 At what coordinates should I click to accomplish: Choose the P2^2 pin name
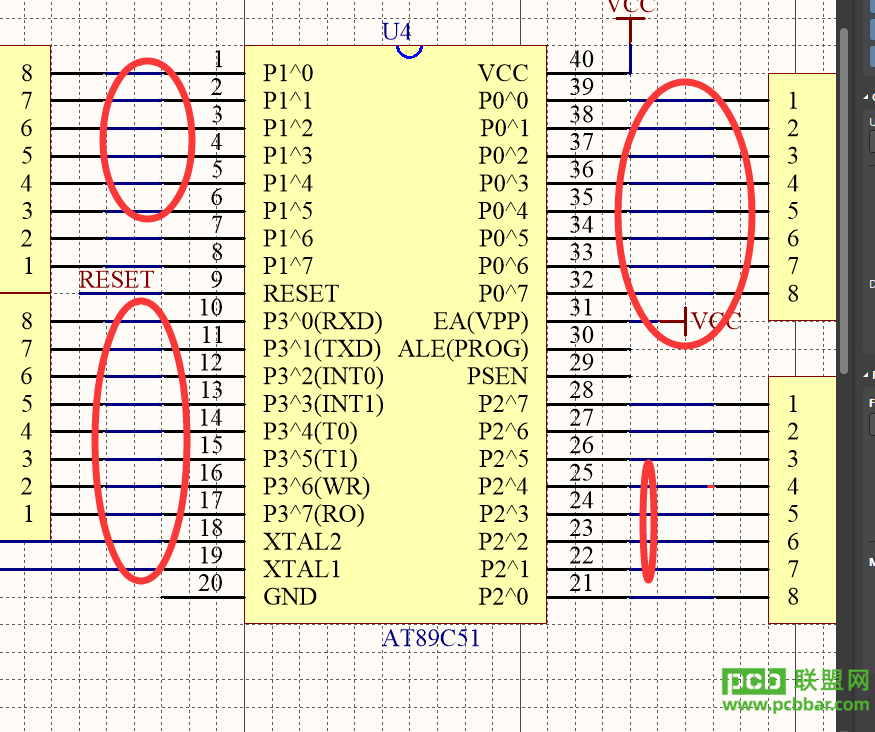coord(503,542)
